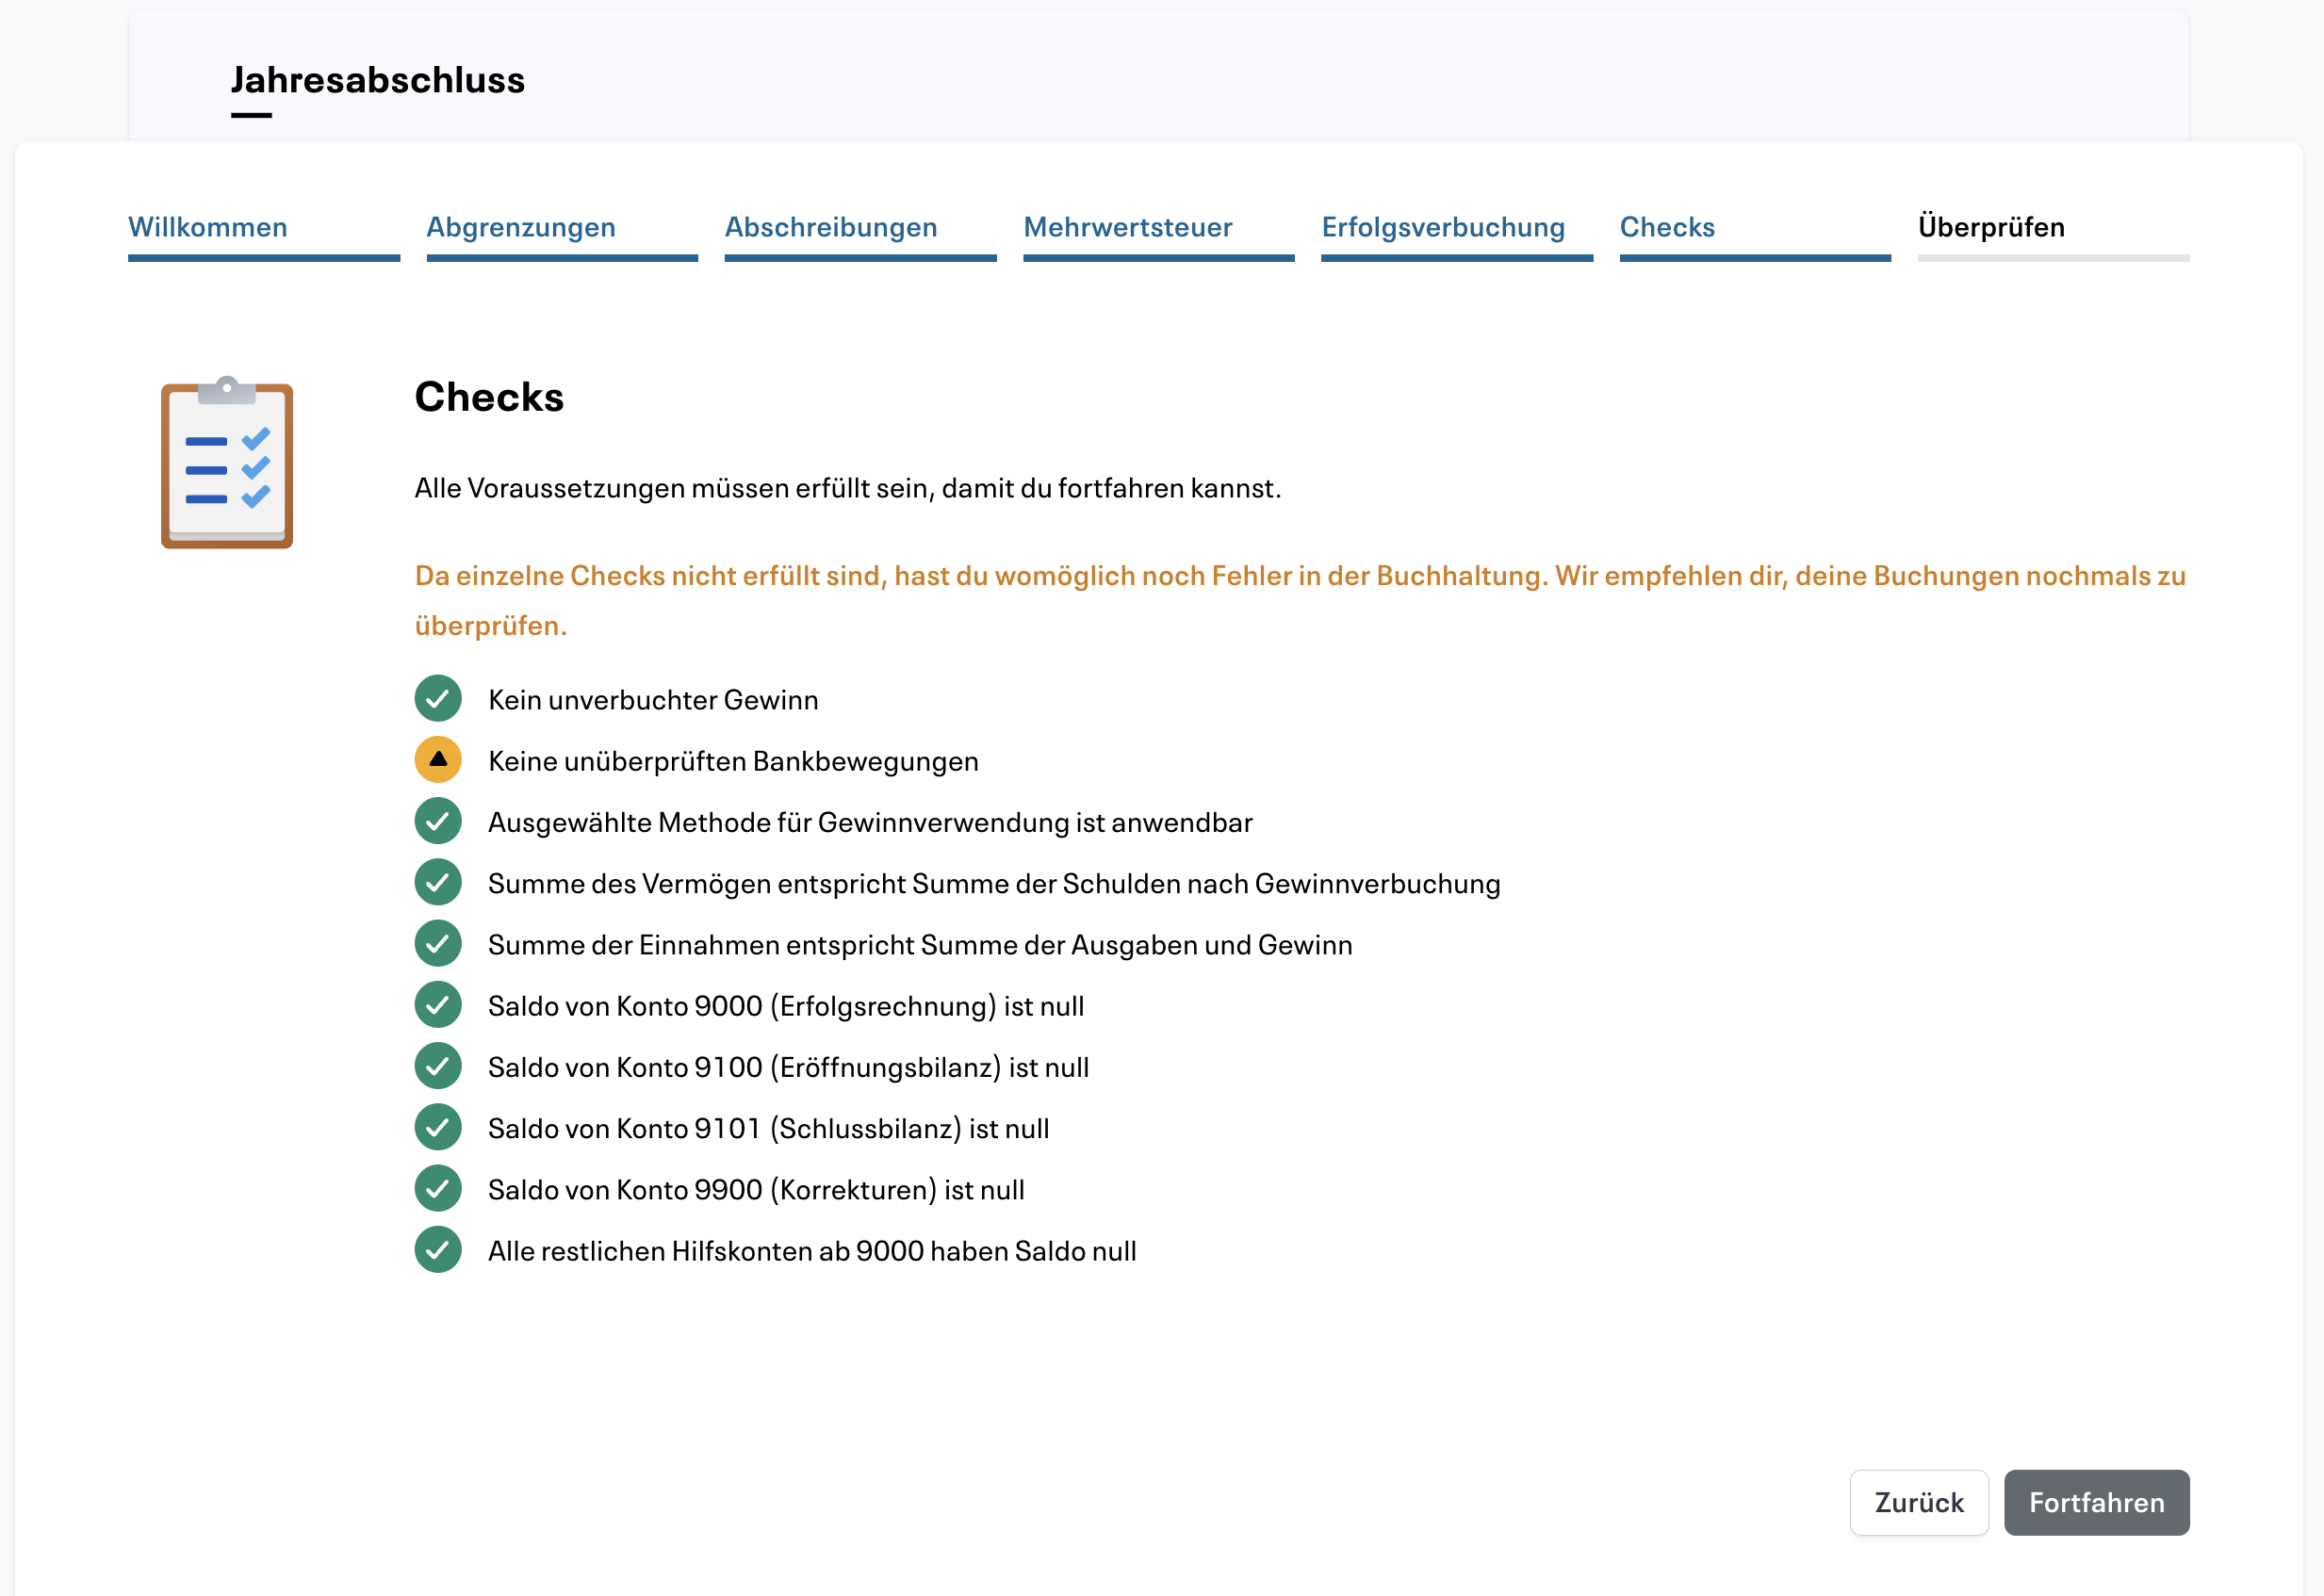
Task: Expand the 'Kein unverbuchter Gewinn' check item
Action: [652, 699]
